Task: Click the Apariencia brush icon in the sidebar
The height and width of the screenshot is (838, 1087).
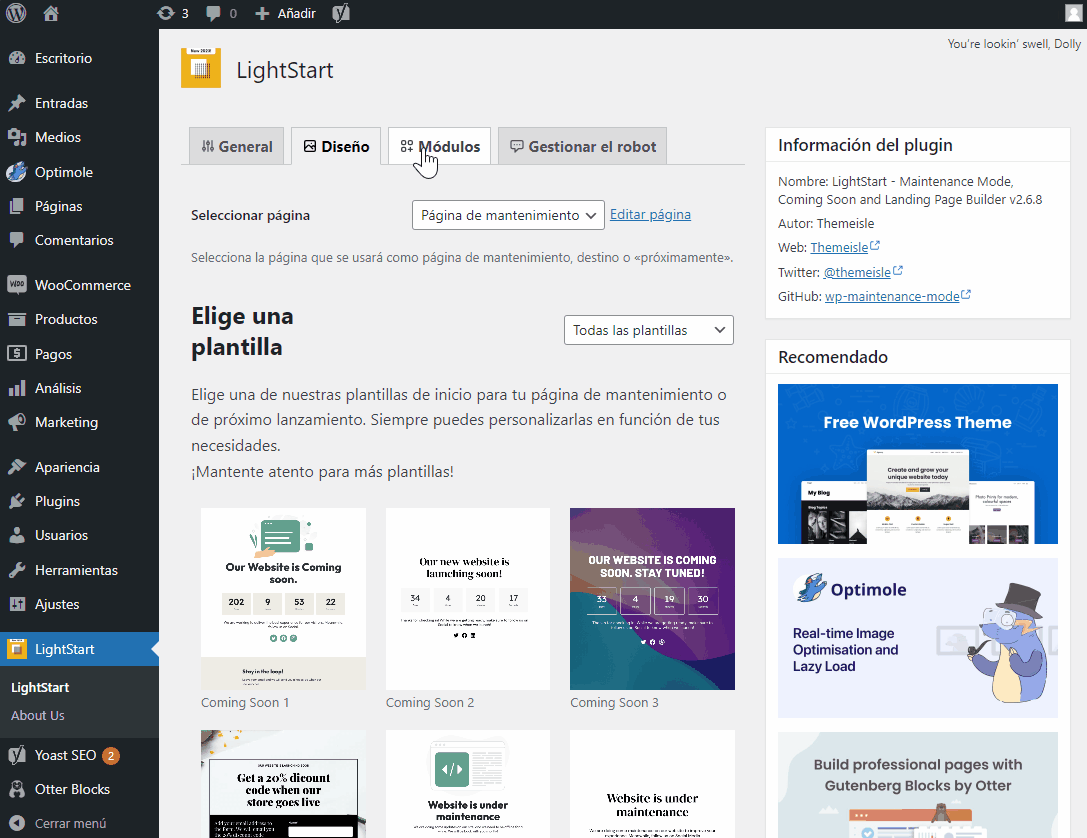Action: point(17,466)
